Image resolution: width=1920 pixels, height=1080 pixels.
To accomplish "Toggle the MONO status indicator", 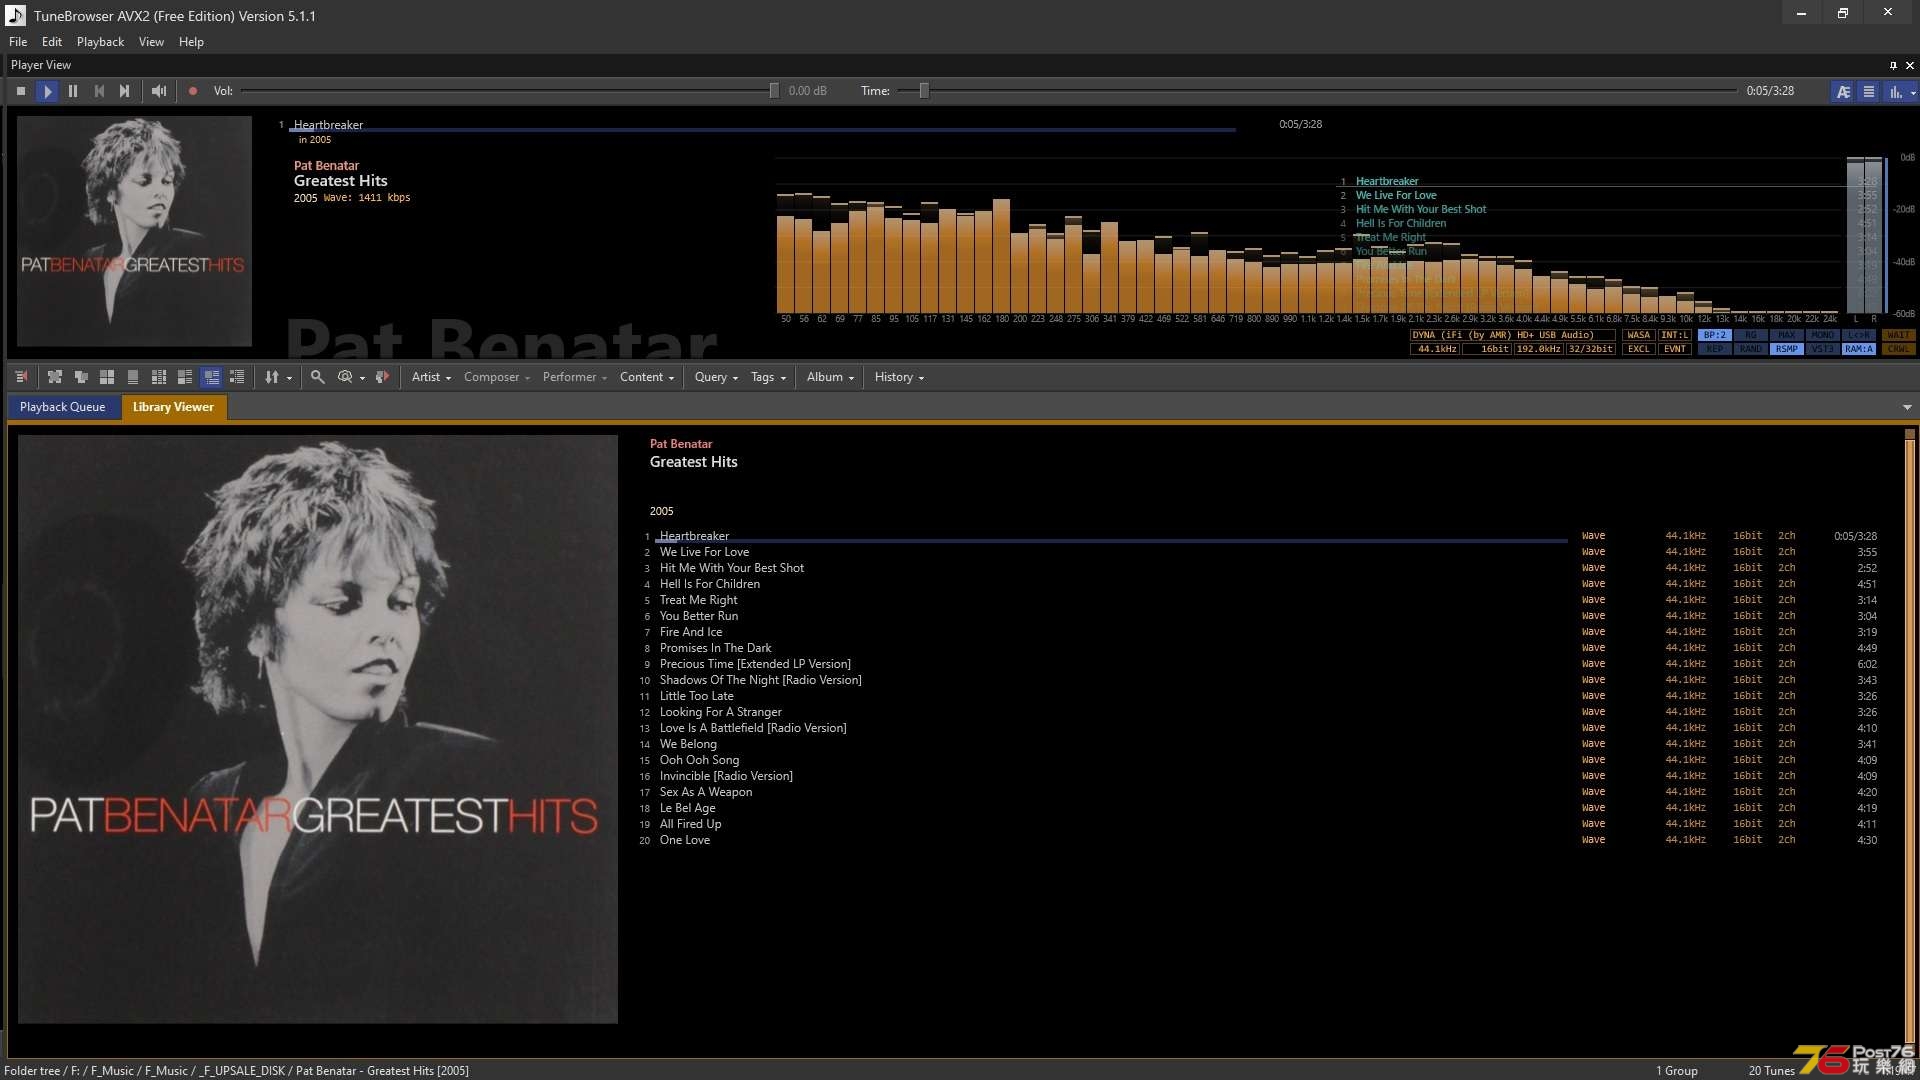I will pyautogui.click(x=1823, y=335).
